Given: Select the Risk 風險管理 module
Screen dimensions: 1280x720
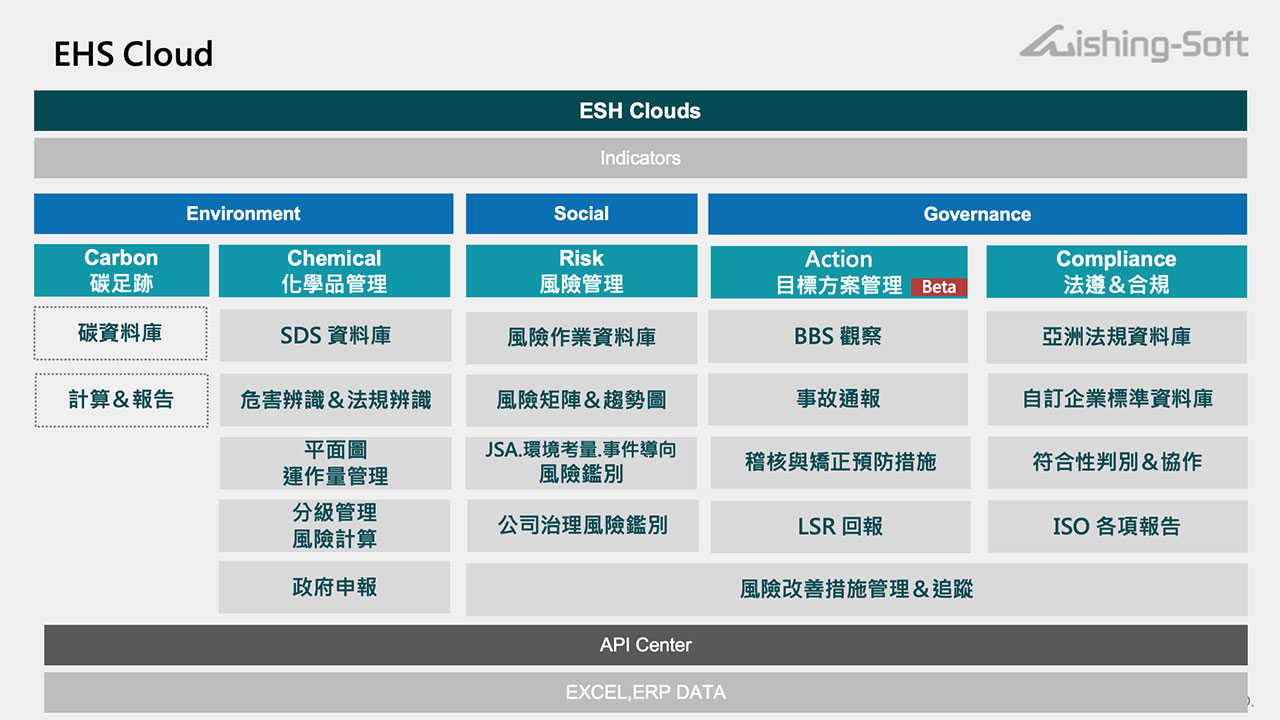Looking at the screenshot, I should tap(581, 270).
